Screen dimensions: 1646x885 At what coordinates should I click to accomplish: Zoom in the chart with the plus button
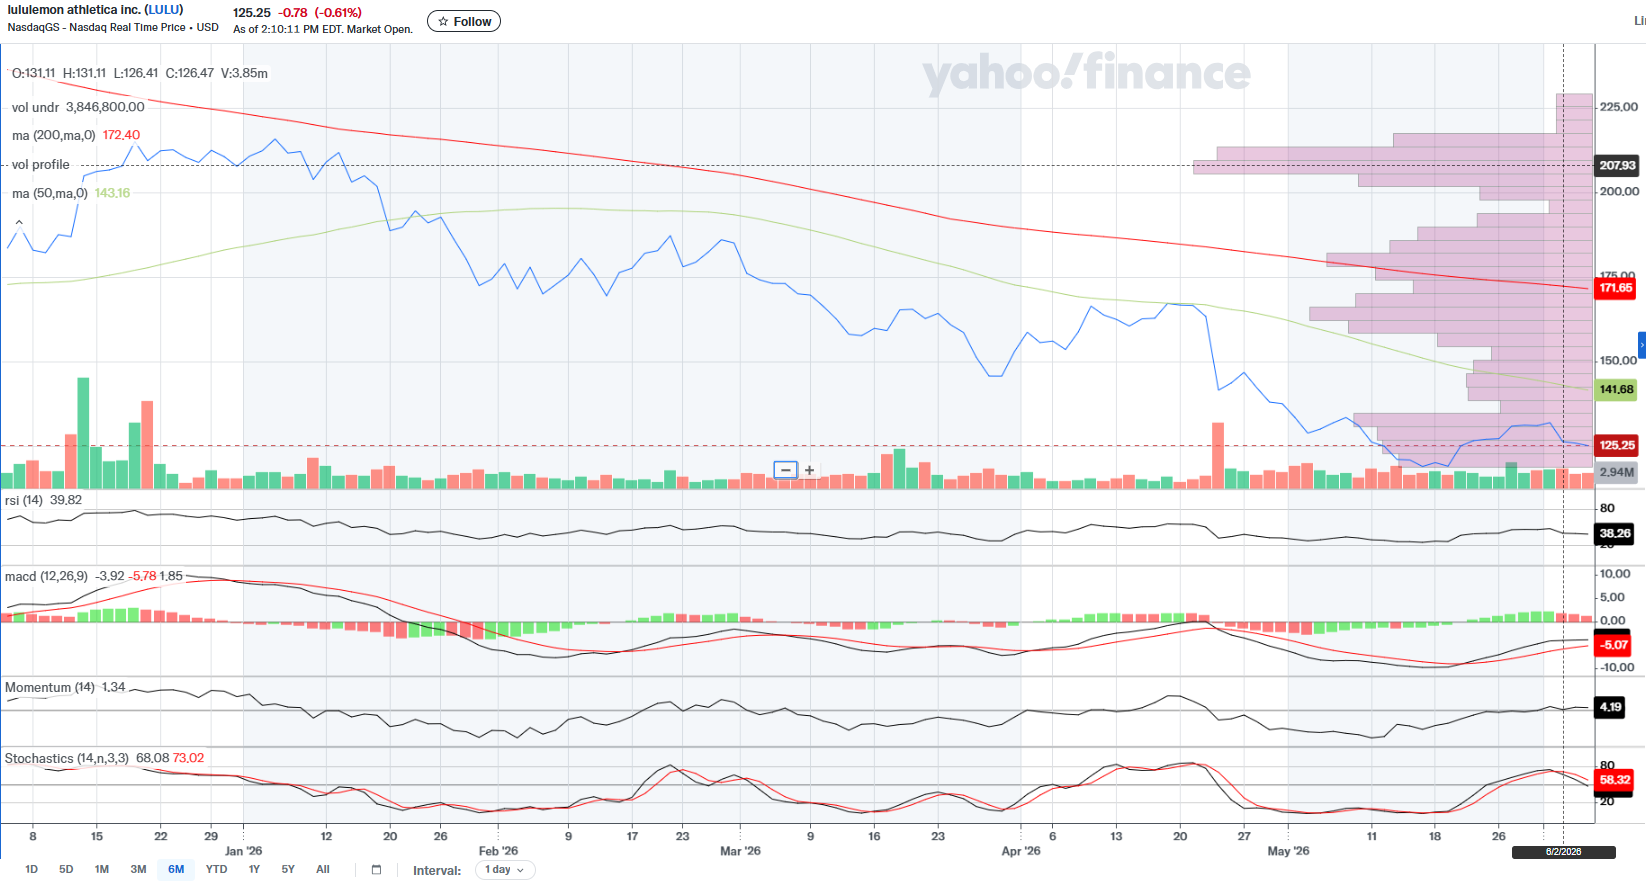[809, 470]
